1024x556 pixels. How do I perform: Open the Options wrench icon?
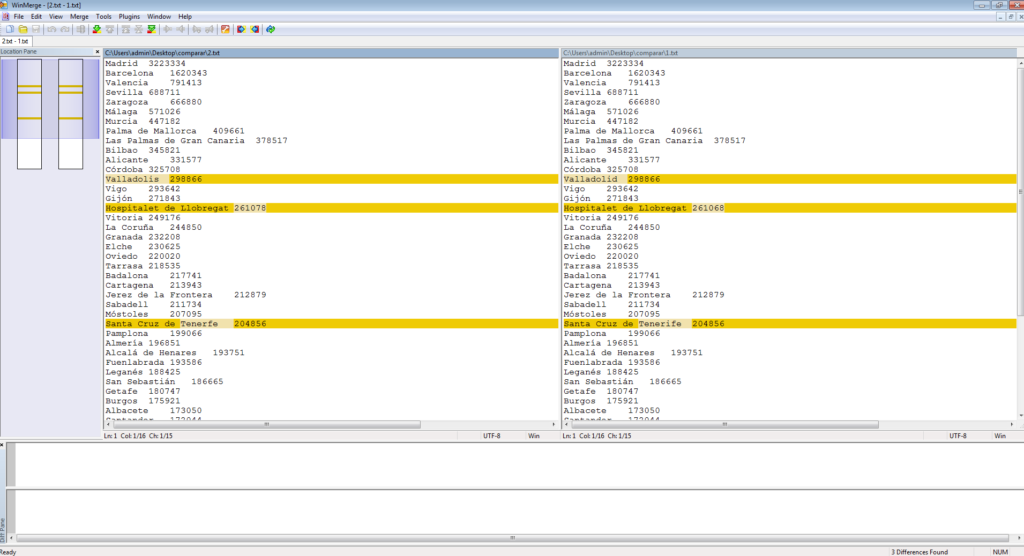pyautogui.click(x=225, y=29)
